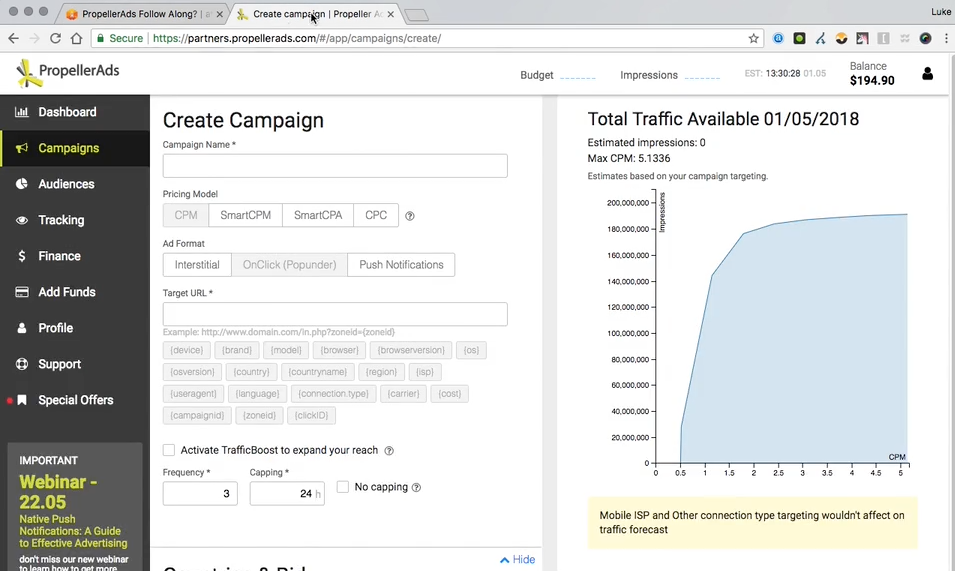Click into the Frequency field
Screen dimensions: 955x571
(200, 493)
